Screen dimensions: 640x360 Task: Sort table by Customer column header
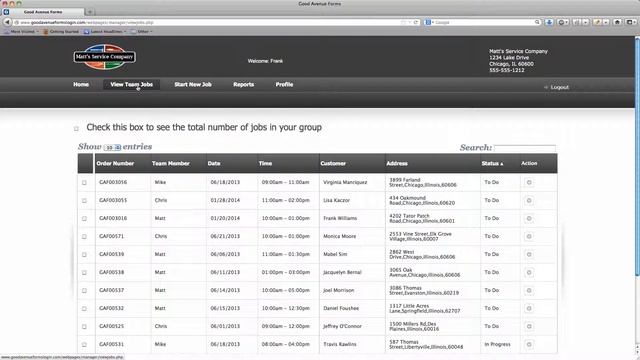[x=352, y=164]
